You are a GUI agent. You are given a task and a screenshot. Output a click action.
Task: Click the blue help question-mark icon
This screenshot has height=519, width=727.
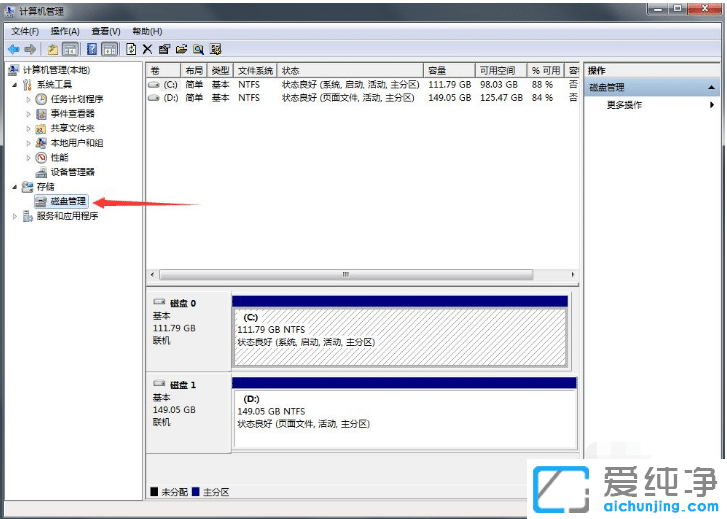point(92,48)
